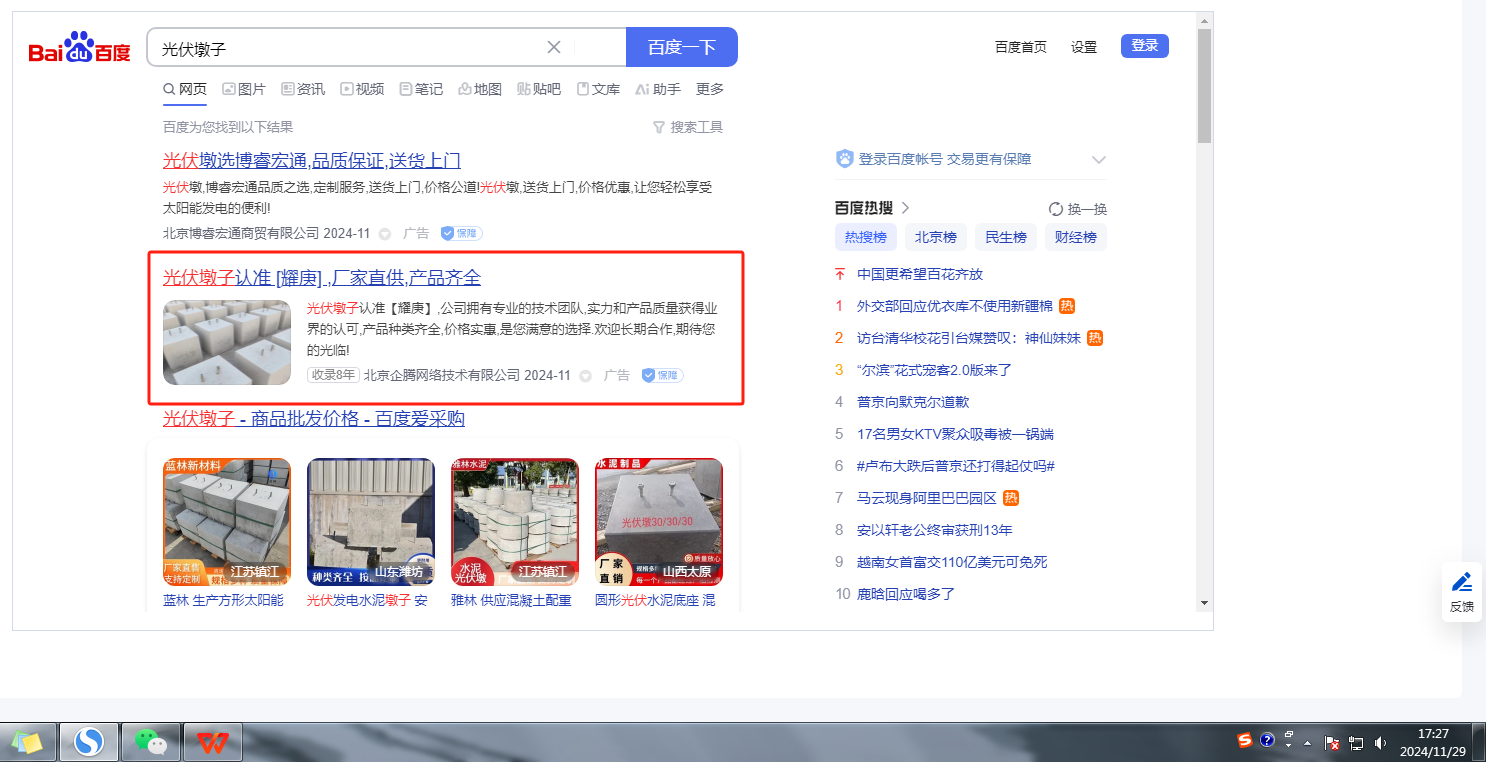Open hot search 安以轩老公终审获刑13年
This screenshot has width=1486, height=762.
click(935, 530)
